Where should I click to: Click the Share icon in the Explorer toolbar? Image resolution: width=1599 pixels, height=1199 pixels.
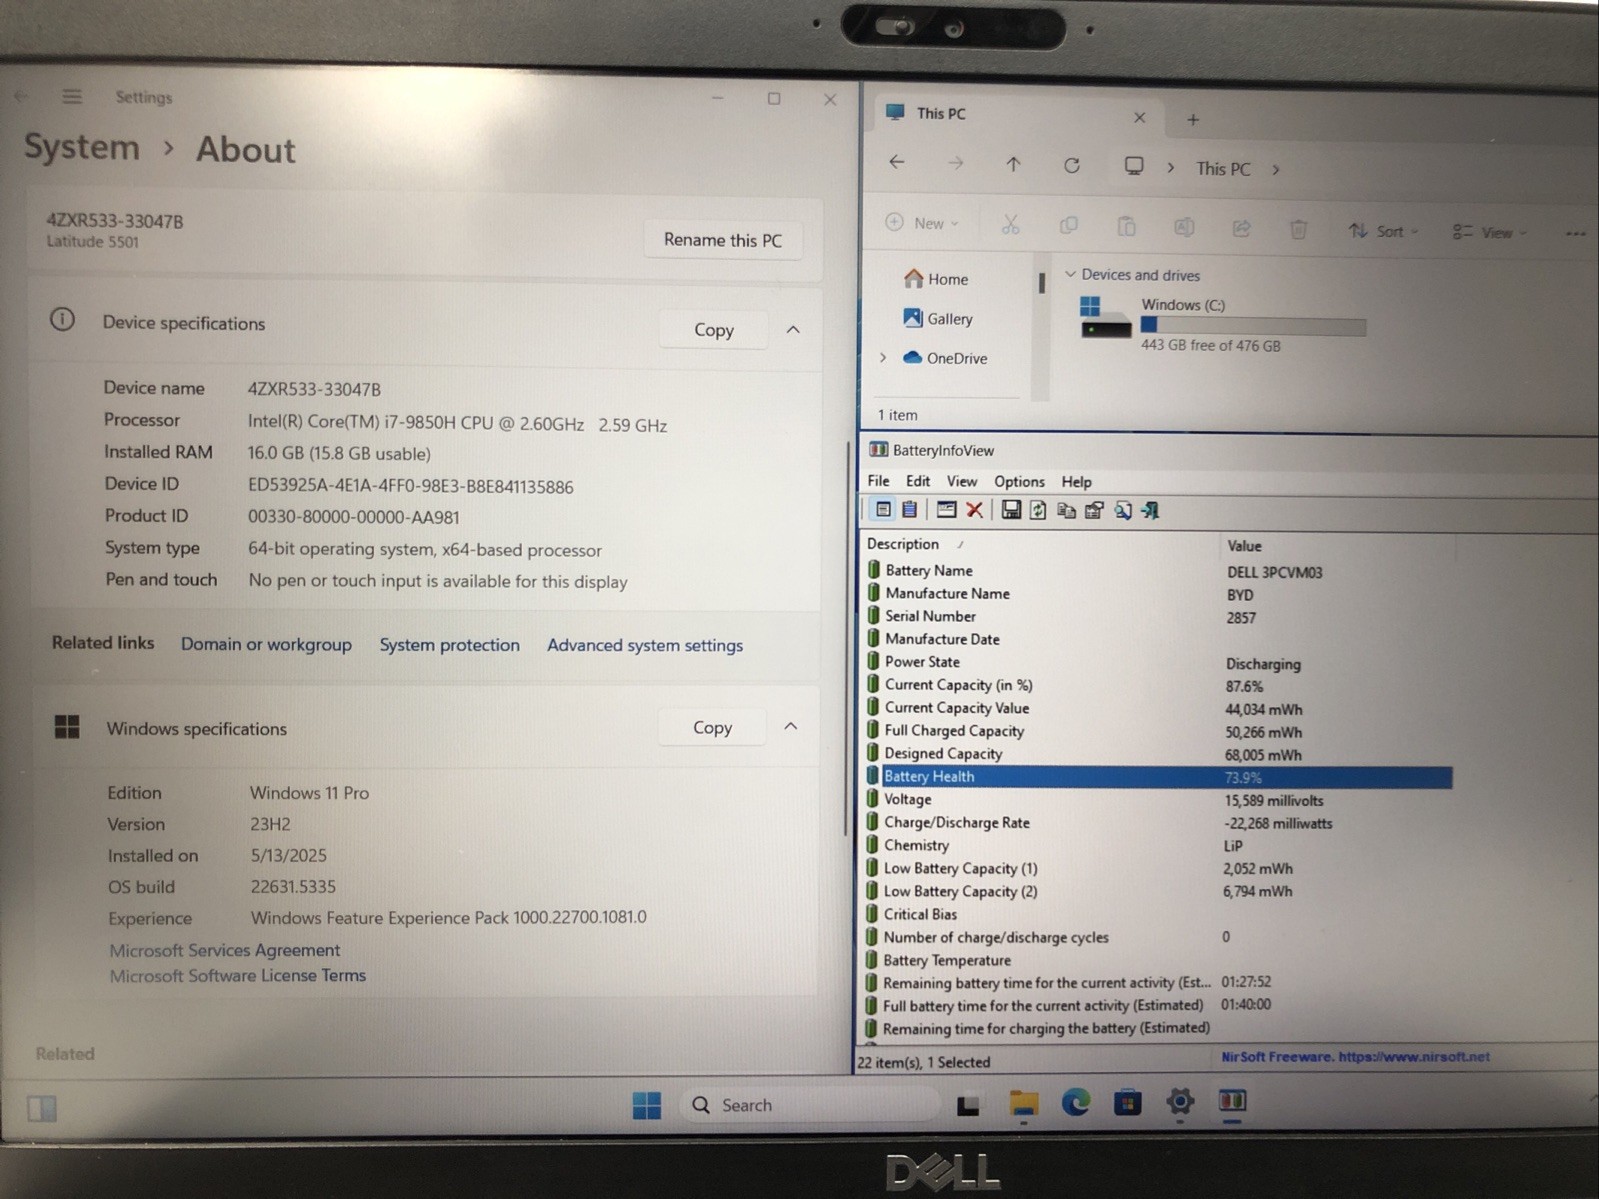coord(1241,228)
